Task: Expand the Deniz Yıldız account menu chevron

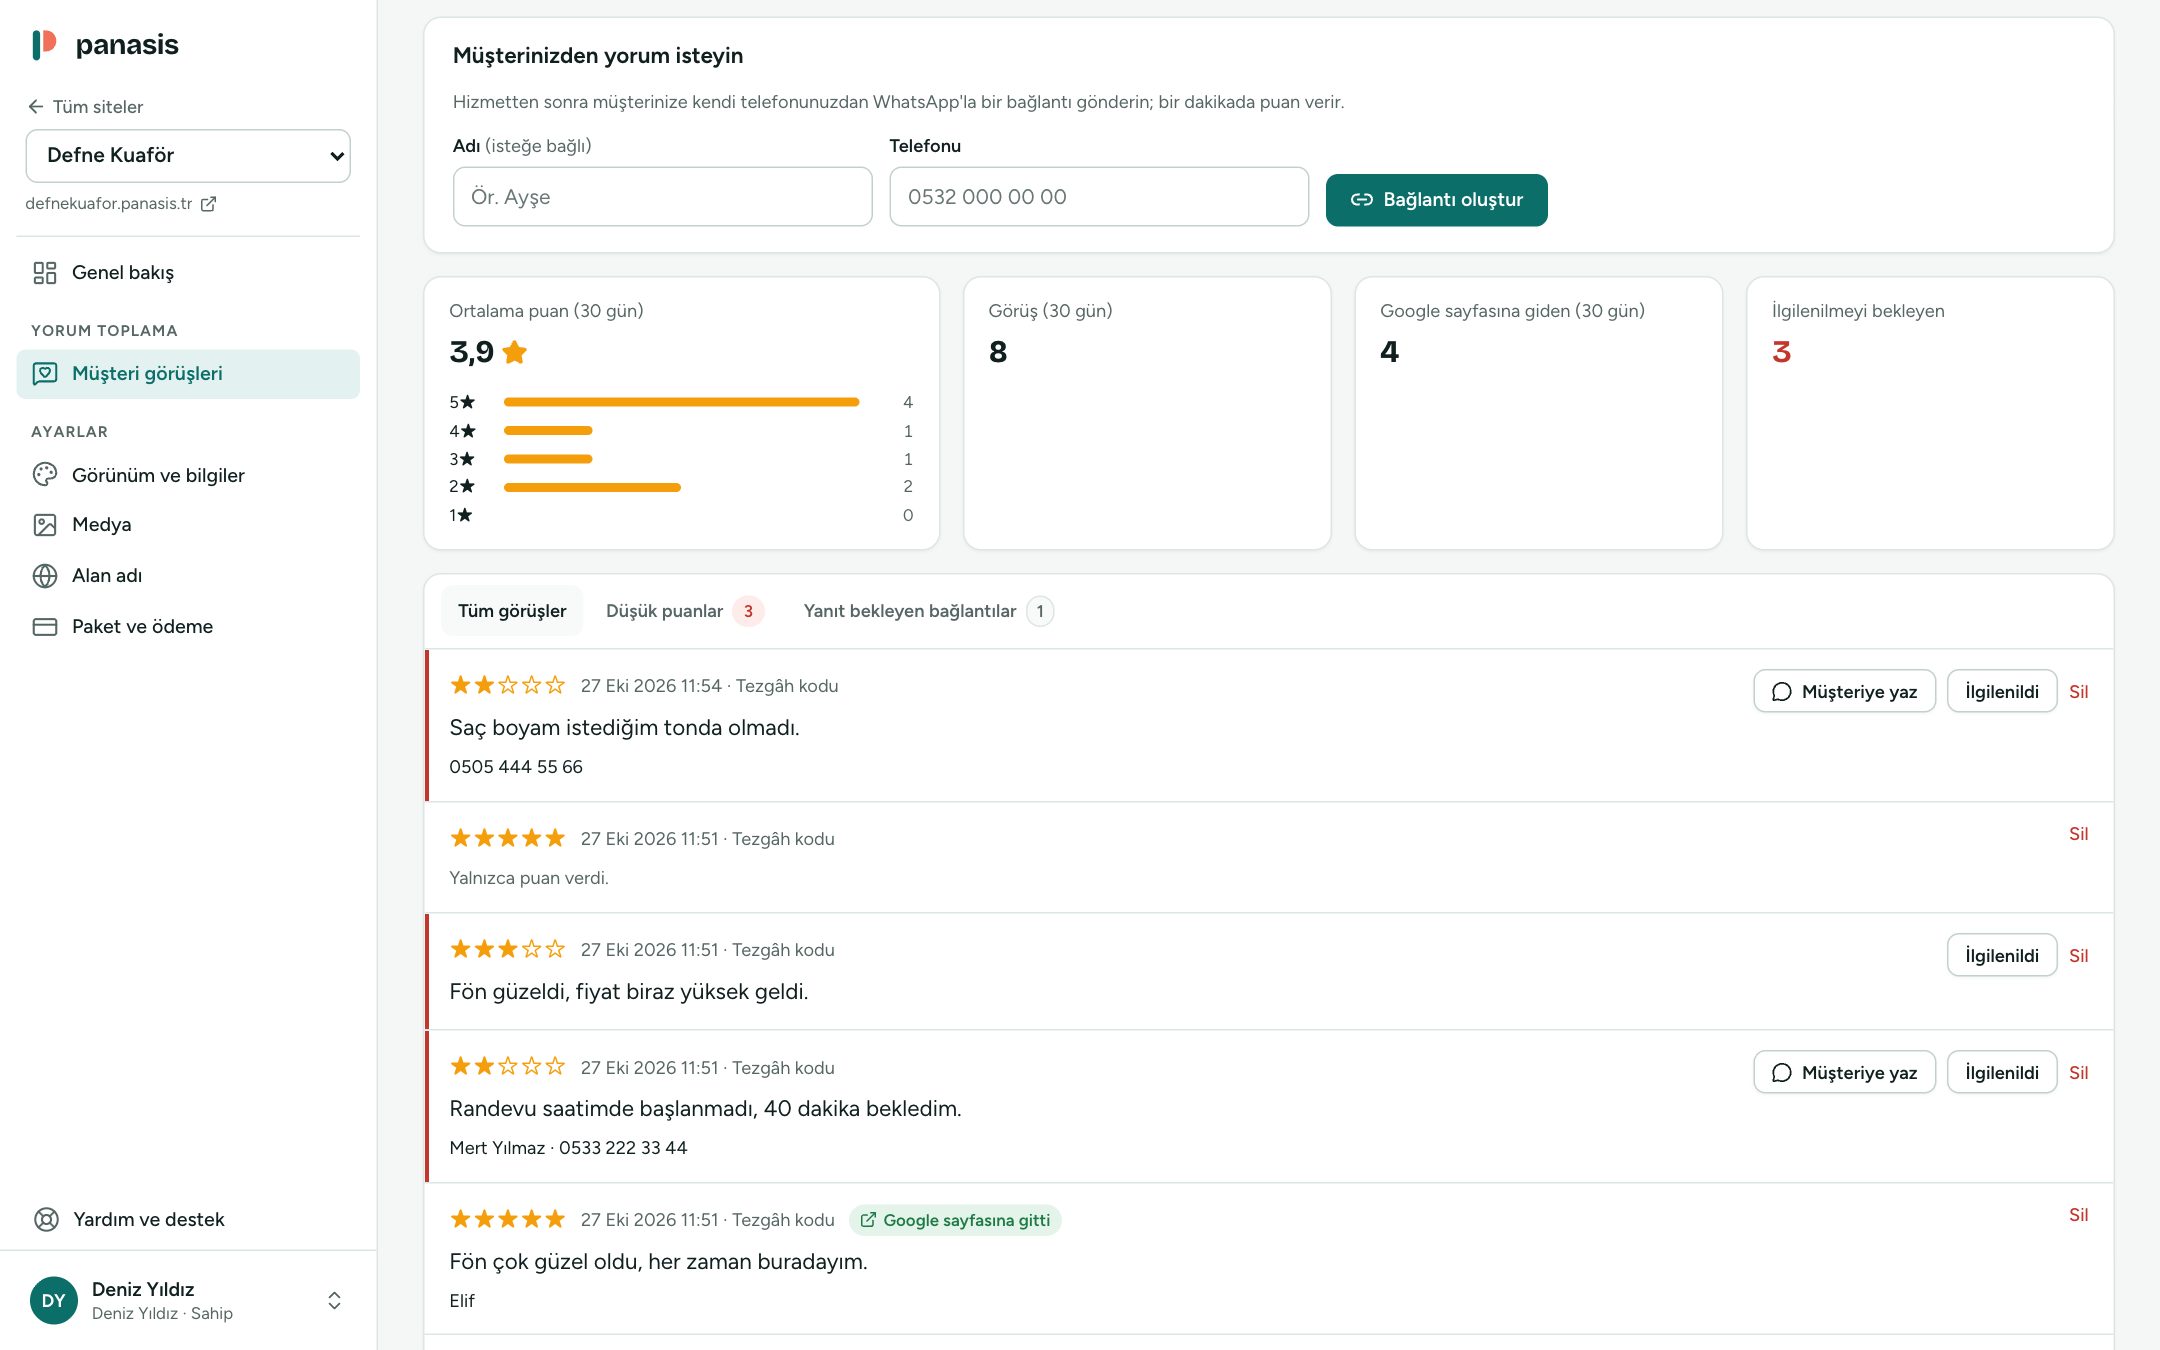Action: click(335, 1300)
